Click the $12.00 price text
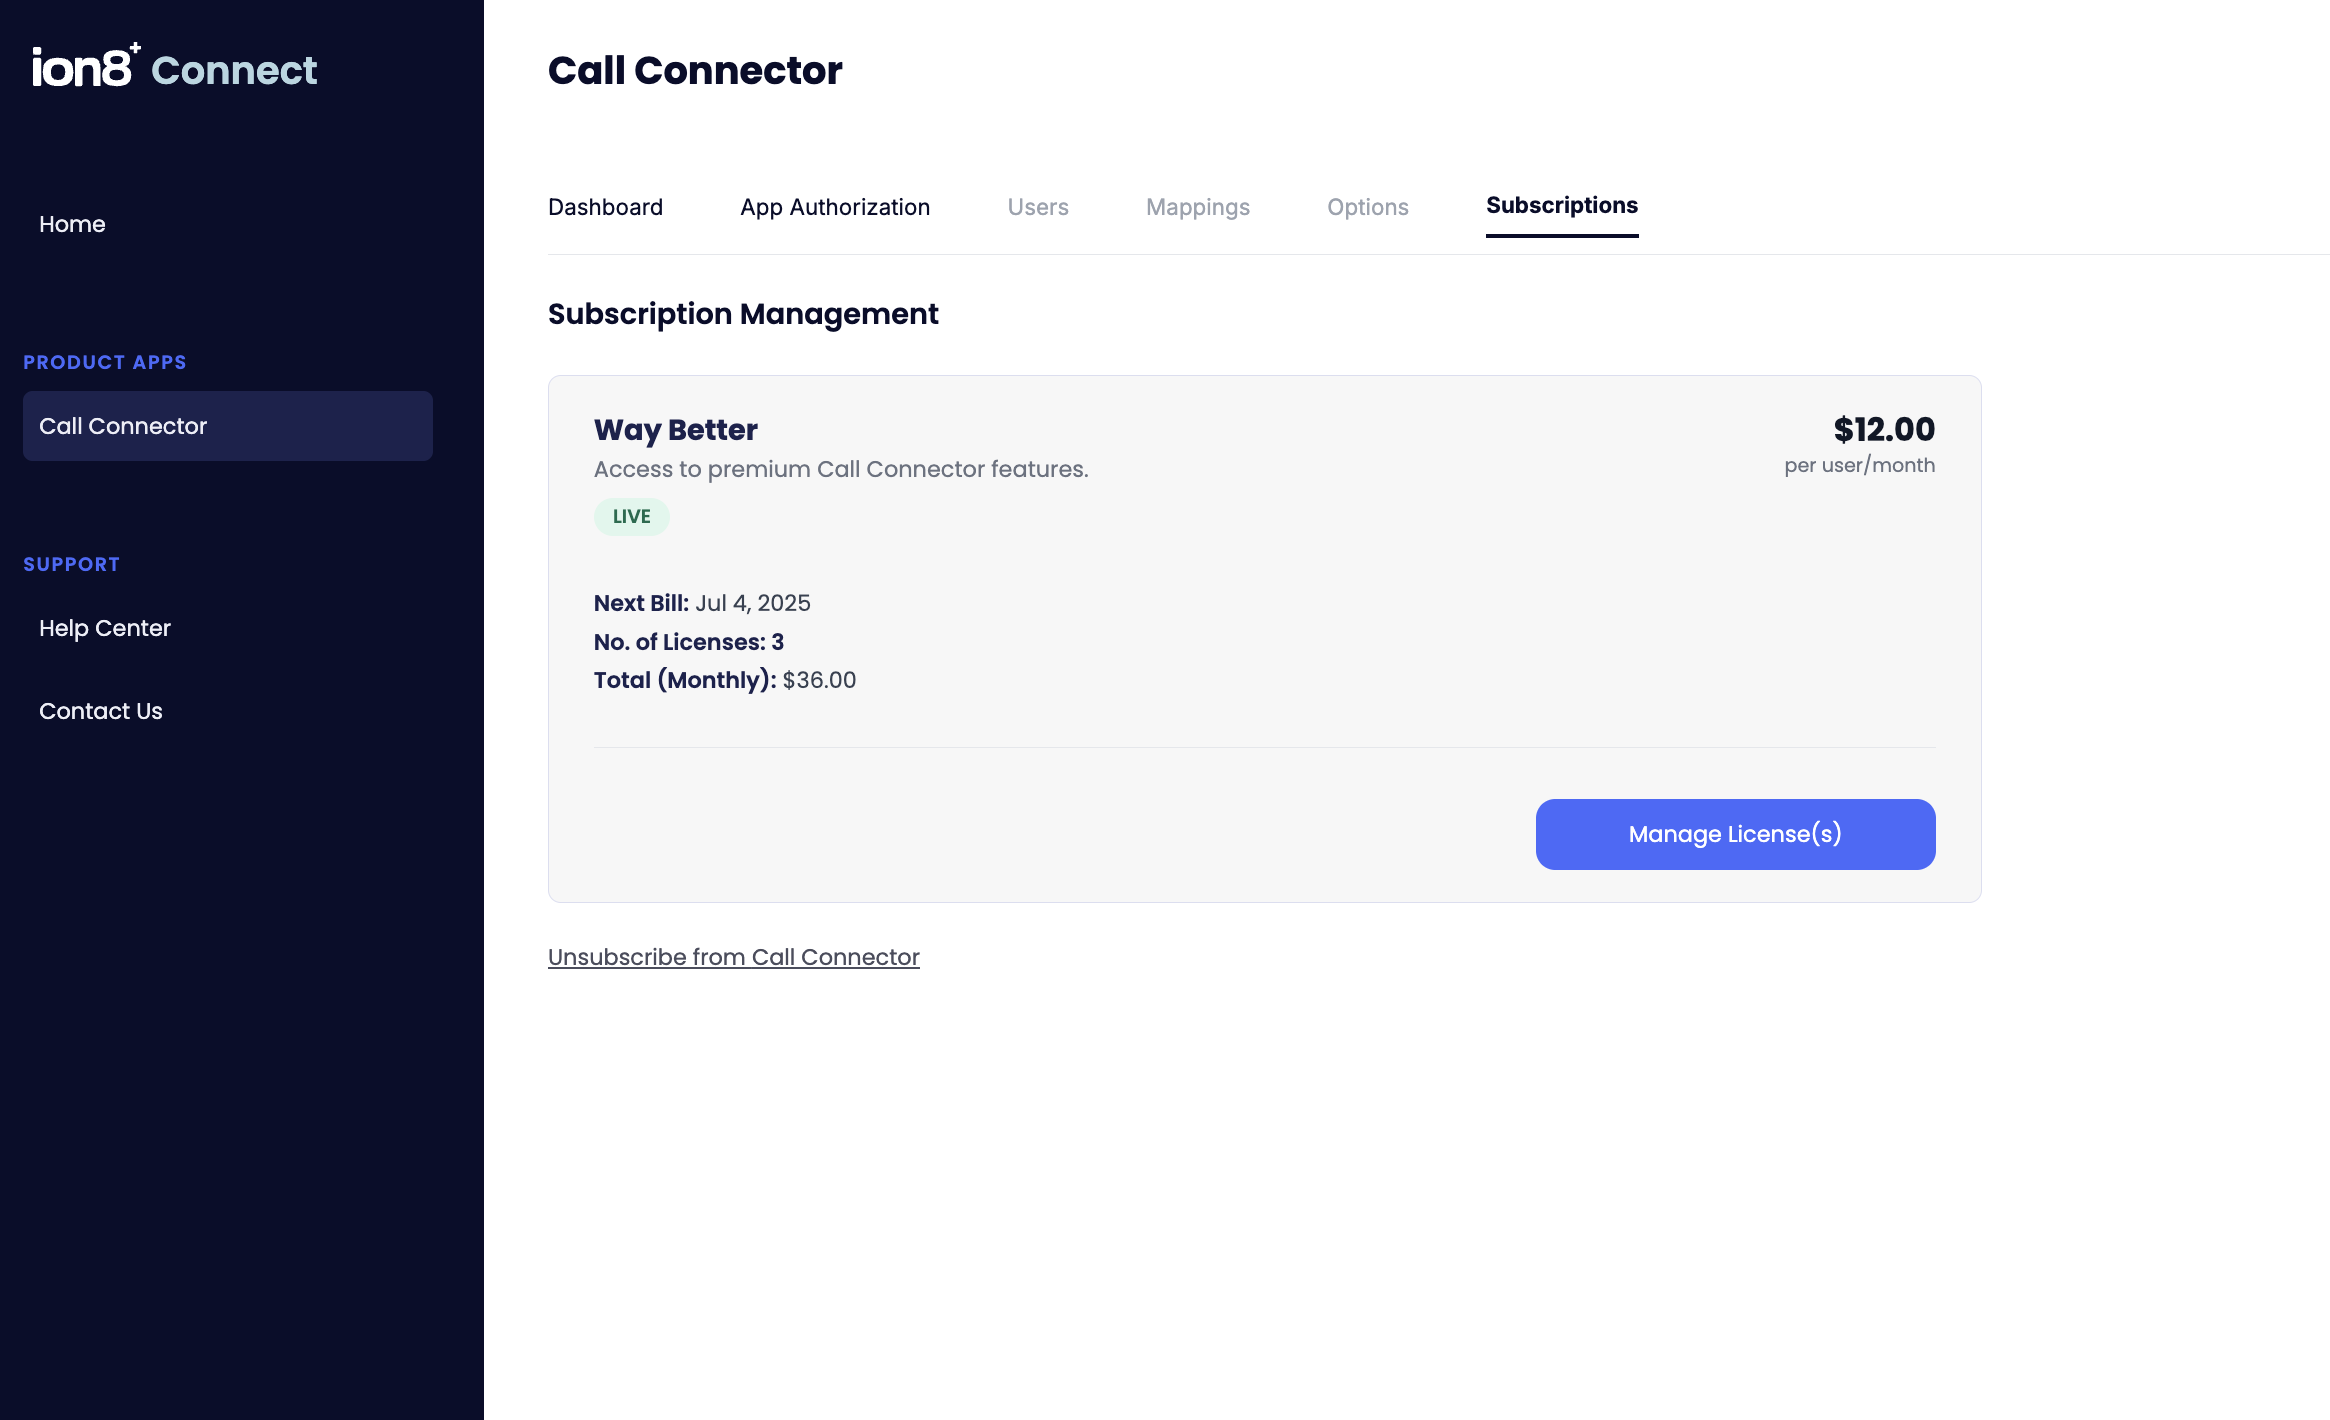Viewport: 2330px width, 1420px height. tap(1884, 429)
